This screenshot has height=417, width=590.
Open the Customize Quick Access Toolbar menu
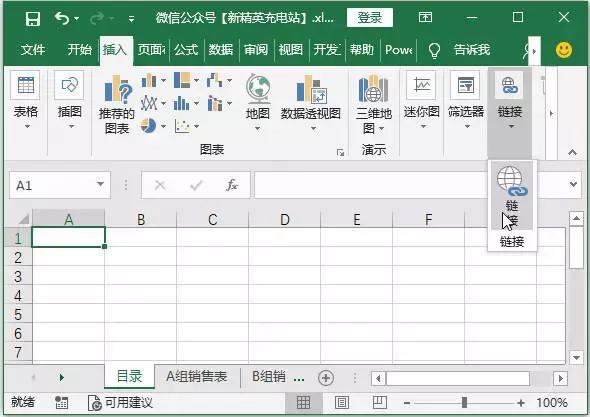(131, 18)
